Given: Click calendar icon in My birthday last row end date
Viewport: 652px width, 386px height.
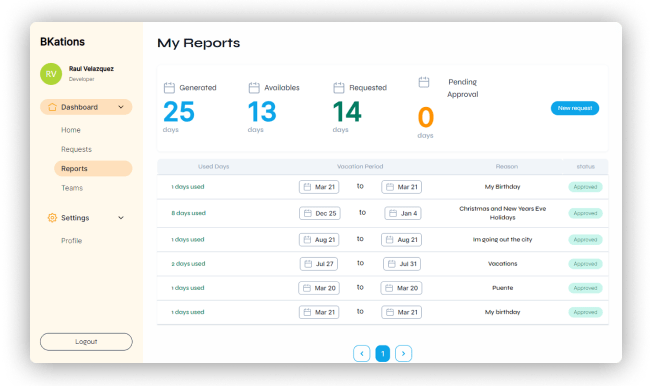Looking at the screenshot, I should (390, 312).
